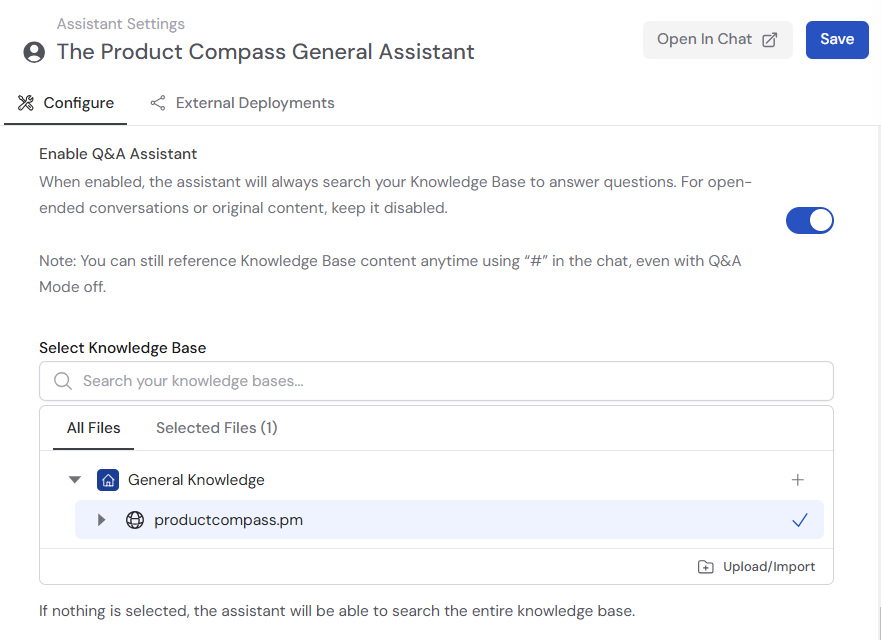Click the globe icon beside productcompass.pm
881x640 pixels.
point(135,520)
